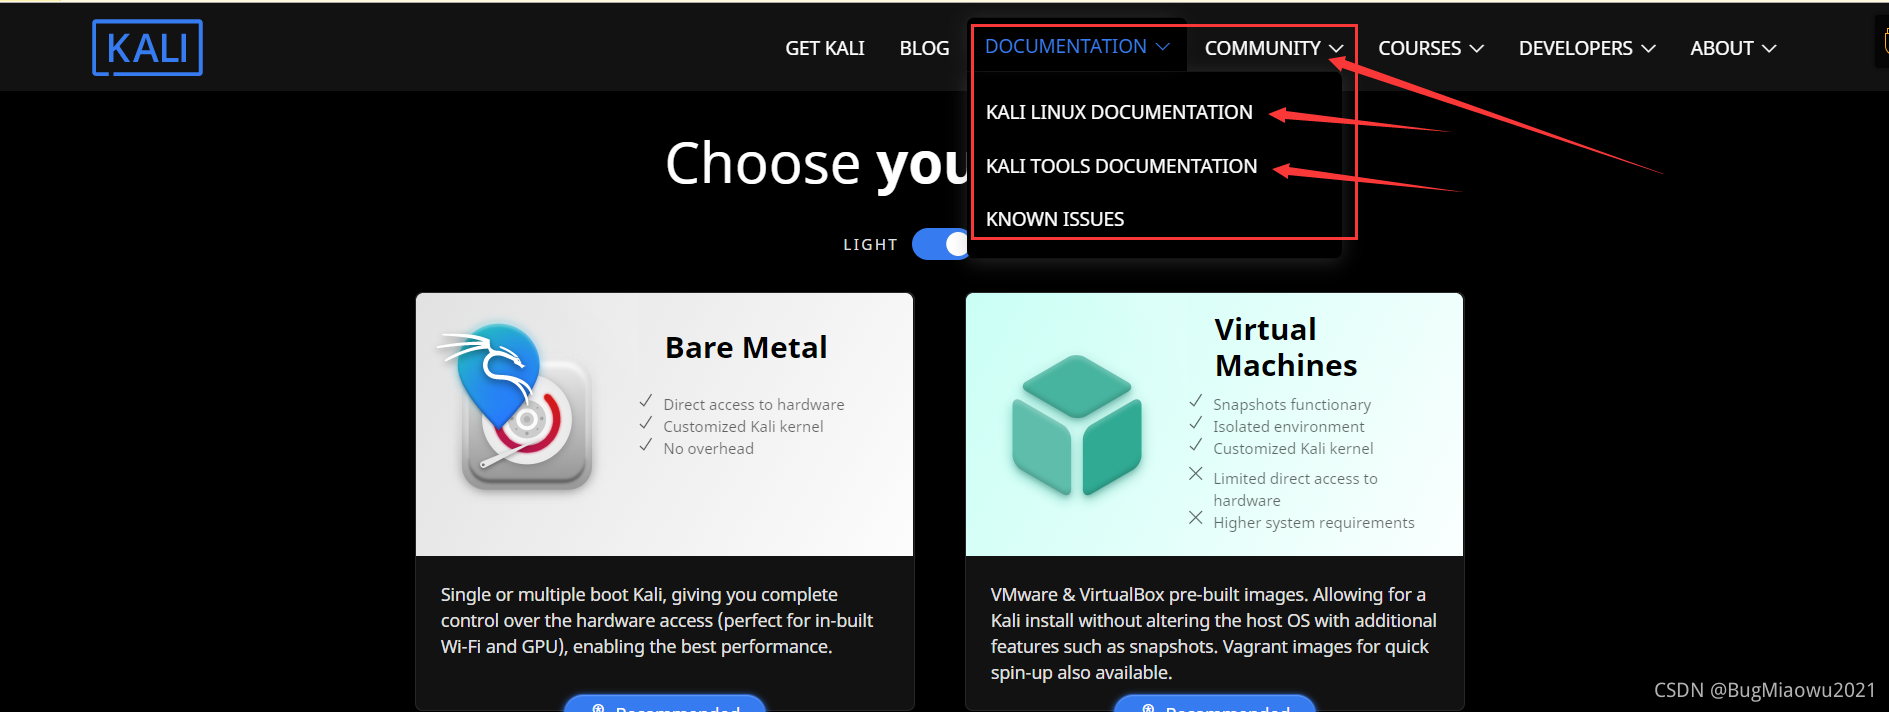Viewport: 1889px width, 712px height.
Task: Click 'Direct access to hardware' text
Action: point(754,404)
